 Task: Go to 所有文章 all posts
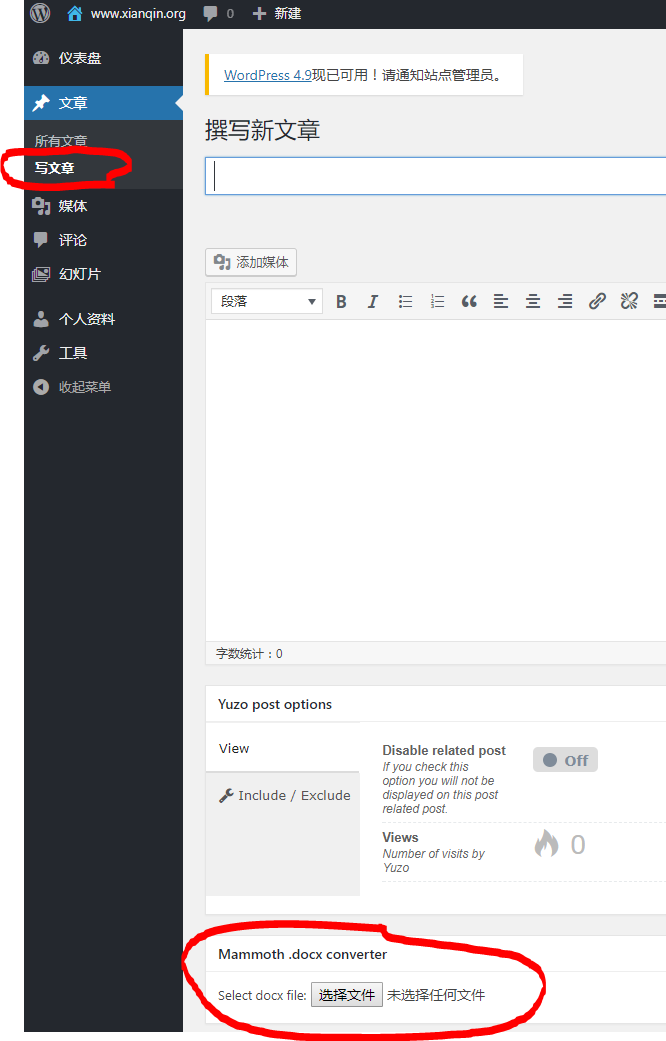click(61, 141)
